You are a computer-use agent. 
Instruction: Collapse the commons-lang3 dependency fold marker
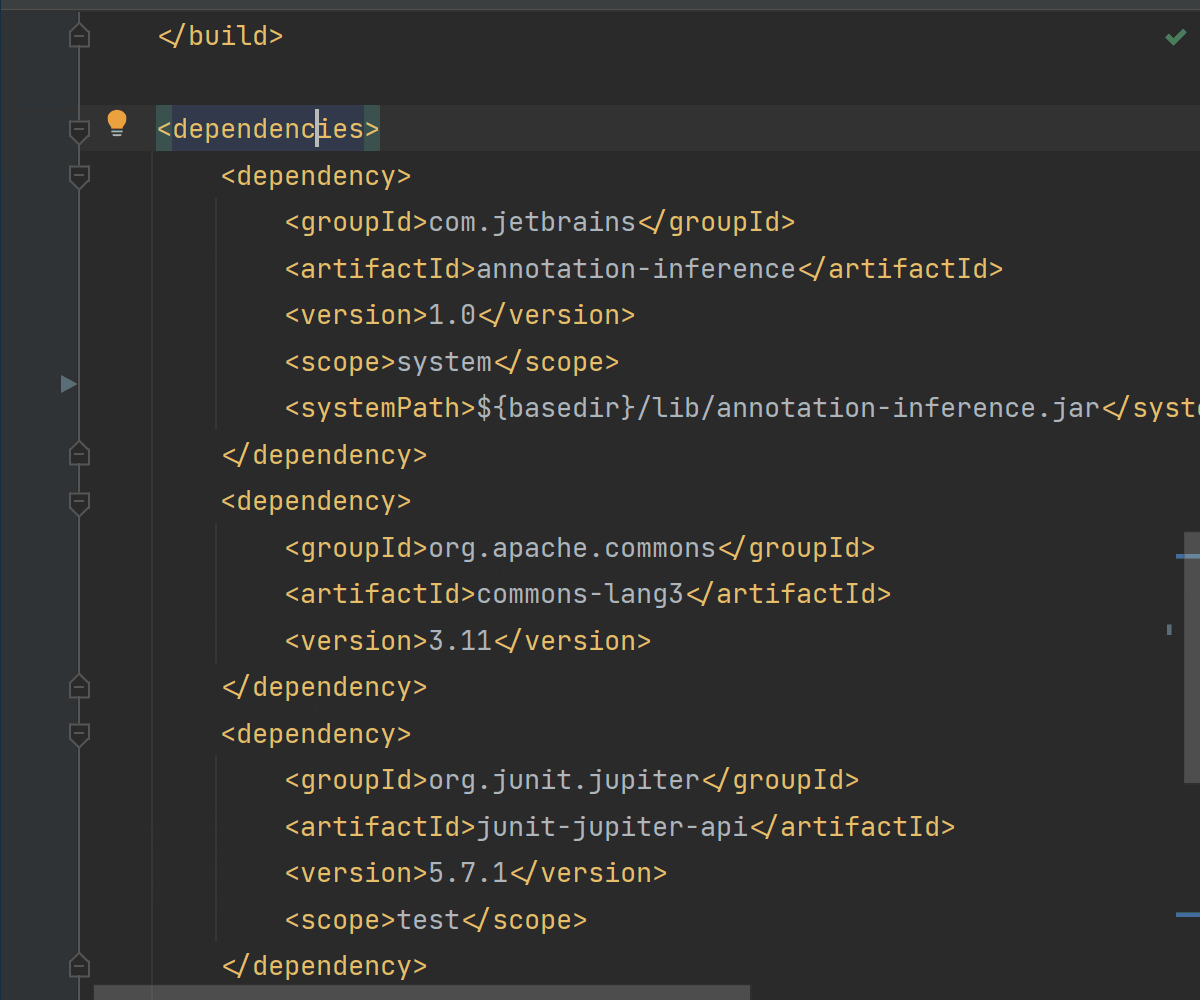click(78, 503)
